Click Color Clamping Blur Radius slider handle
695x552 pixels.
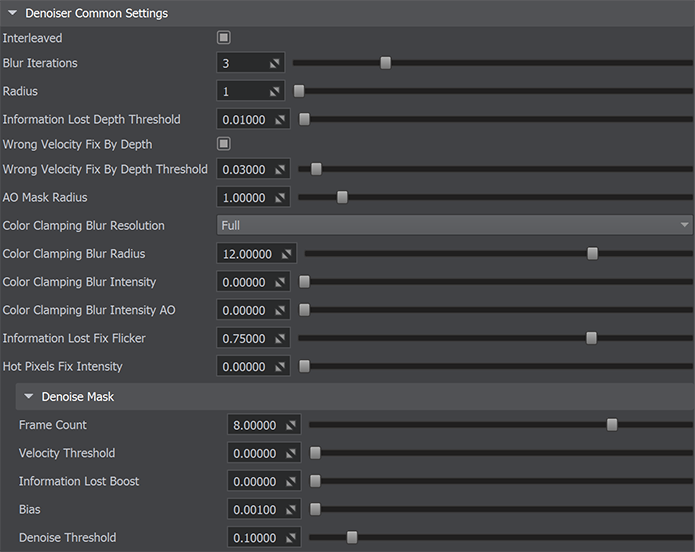[x=592, y=254]
